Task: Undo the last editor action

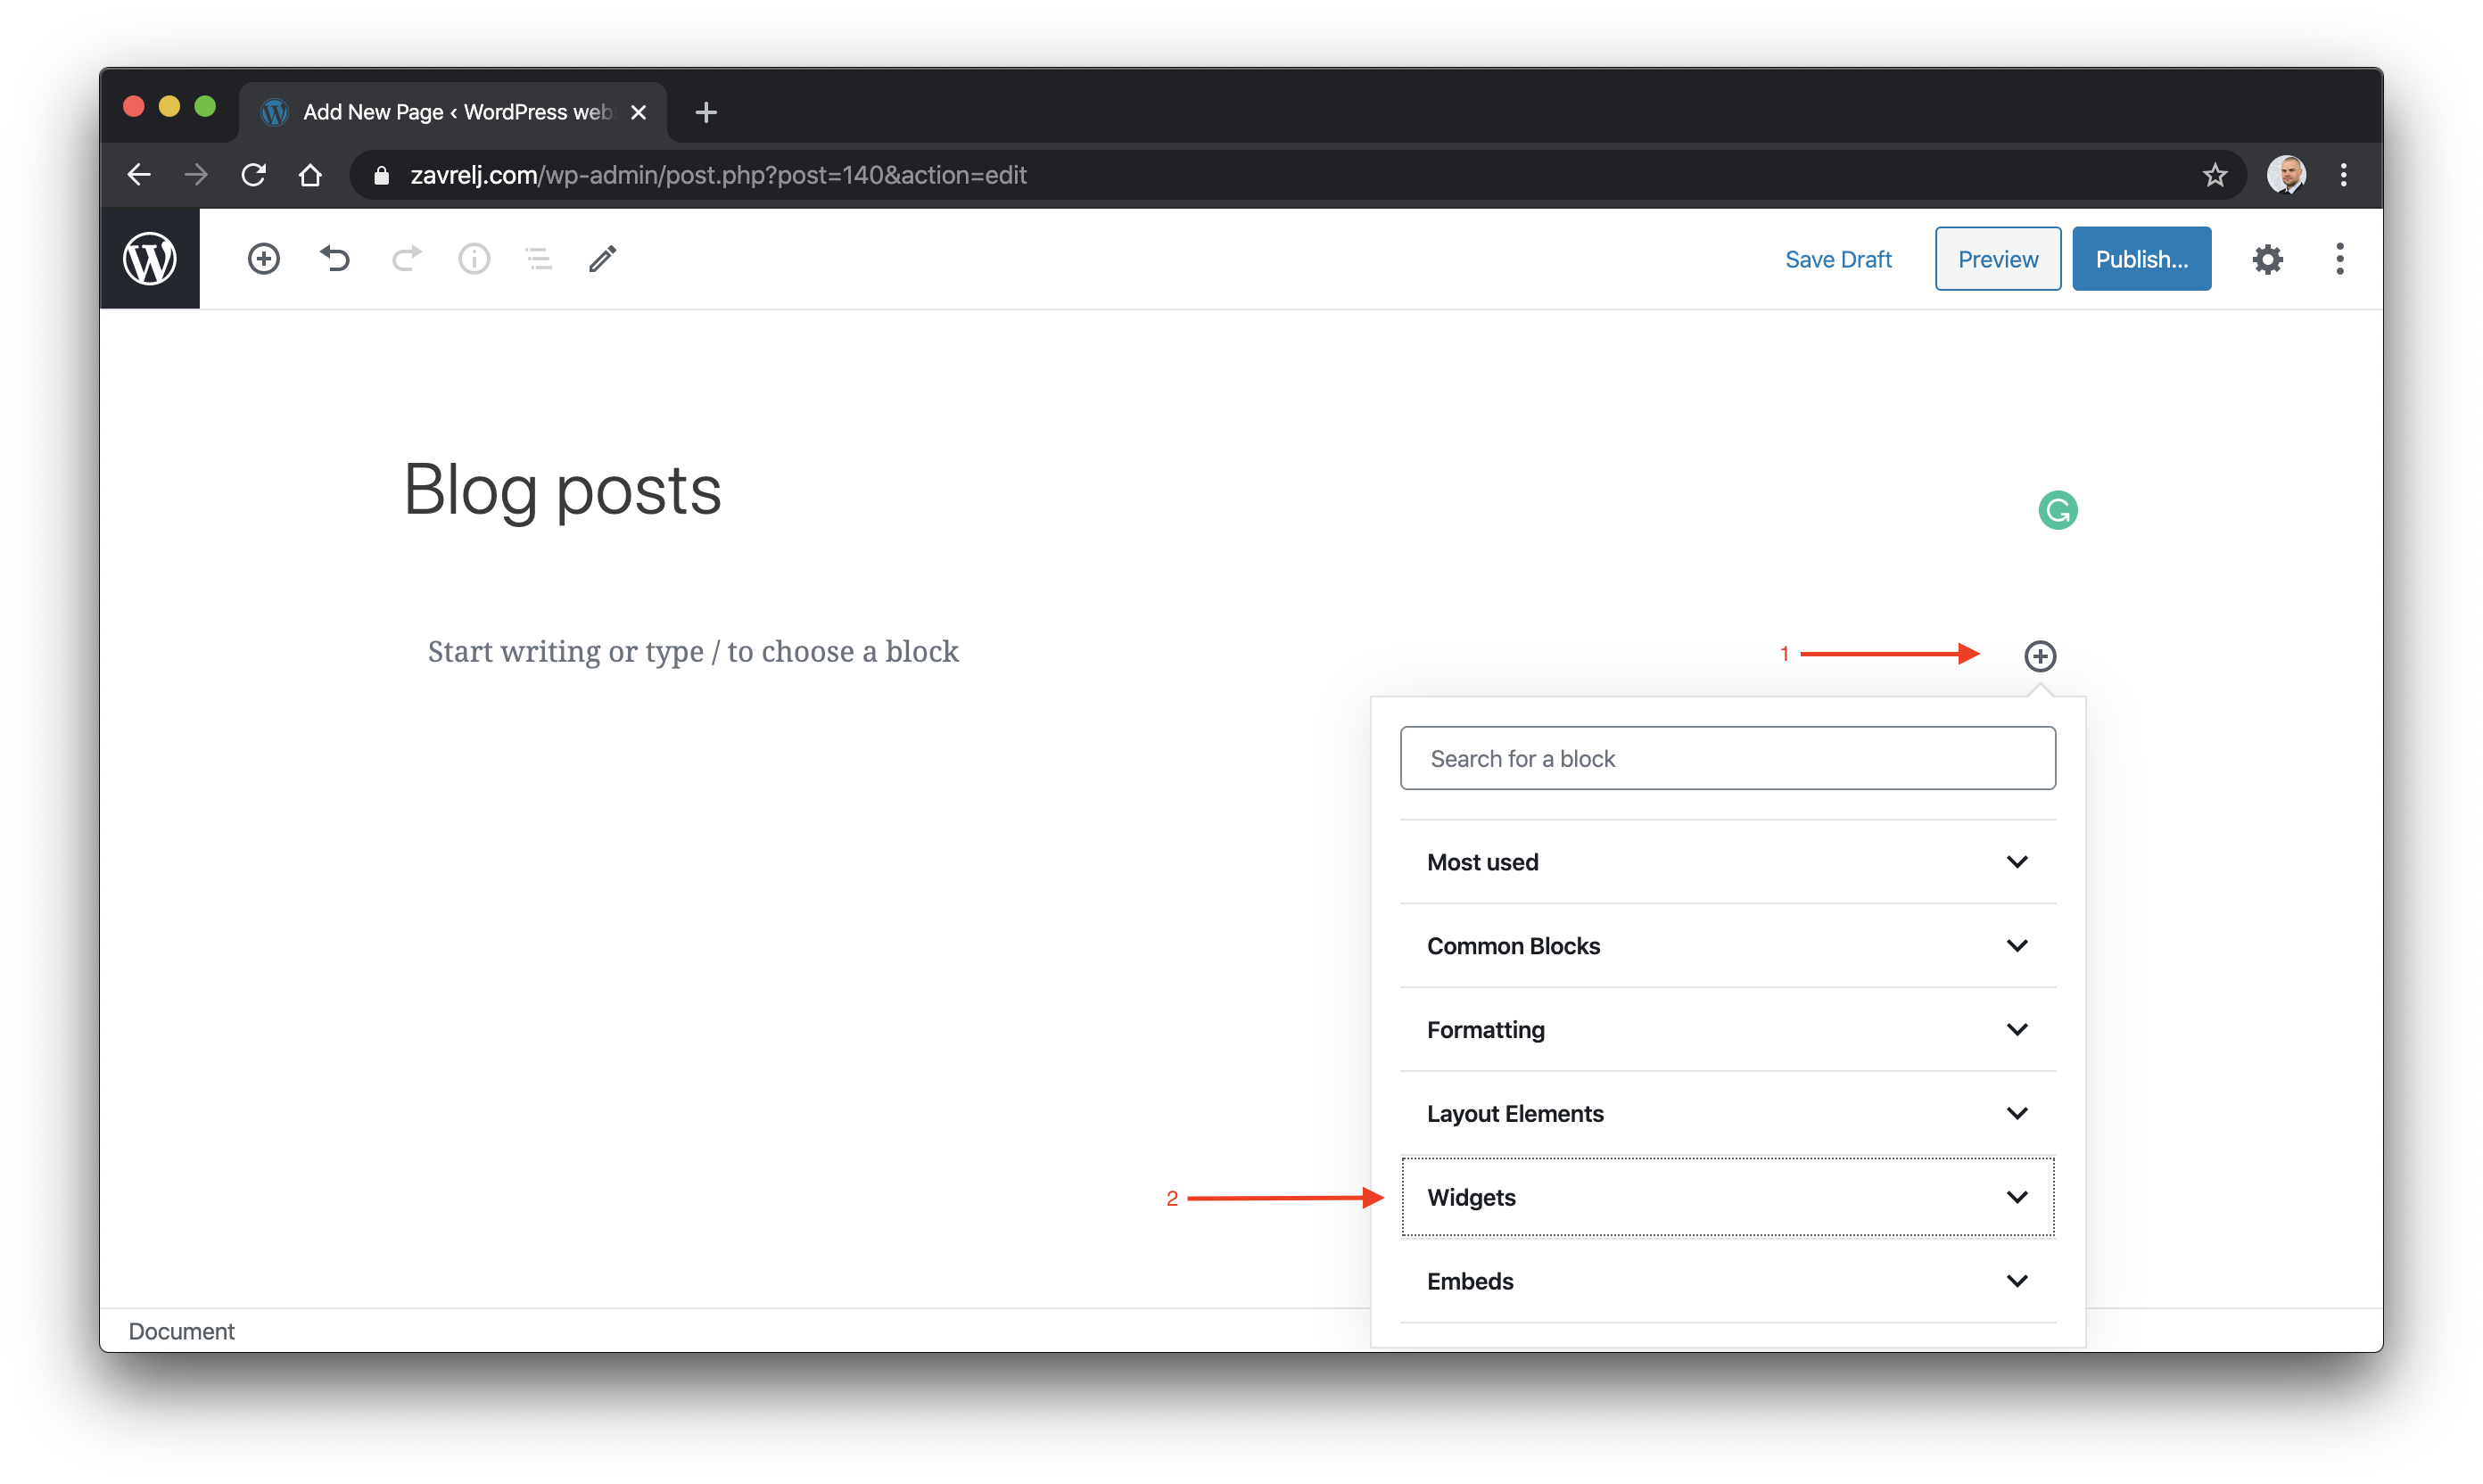Action: [335, 259]
